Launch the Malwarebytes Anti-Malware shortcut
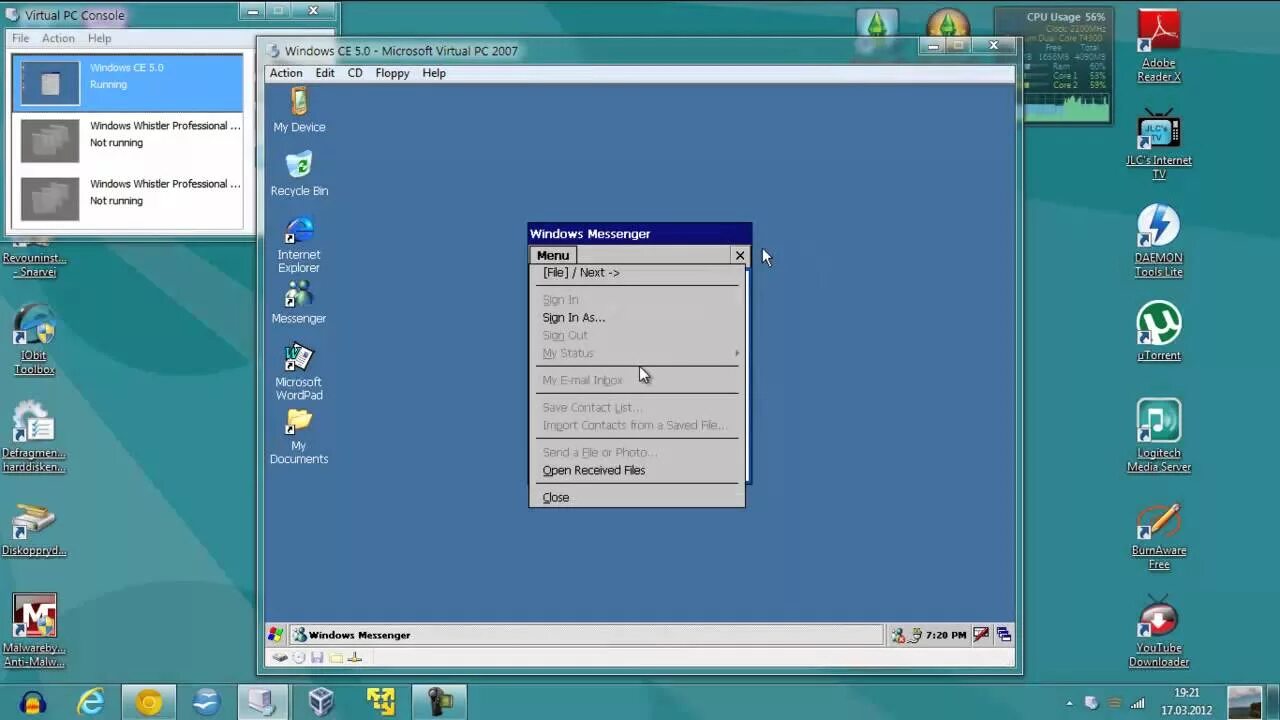This screenshot has width=1280, height=720. 35,631
